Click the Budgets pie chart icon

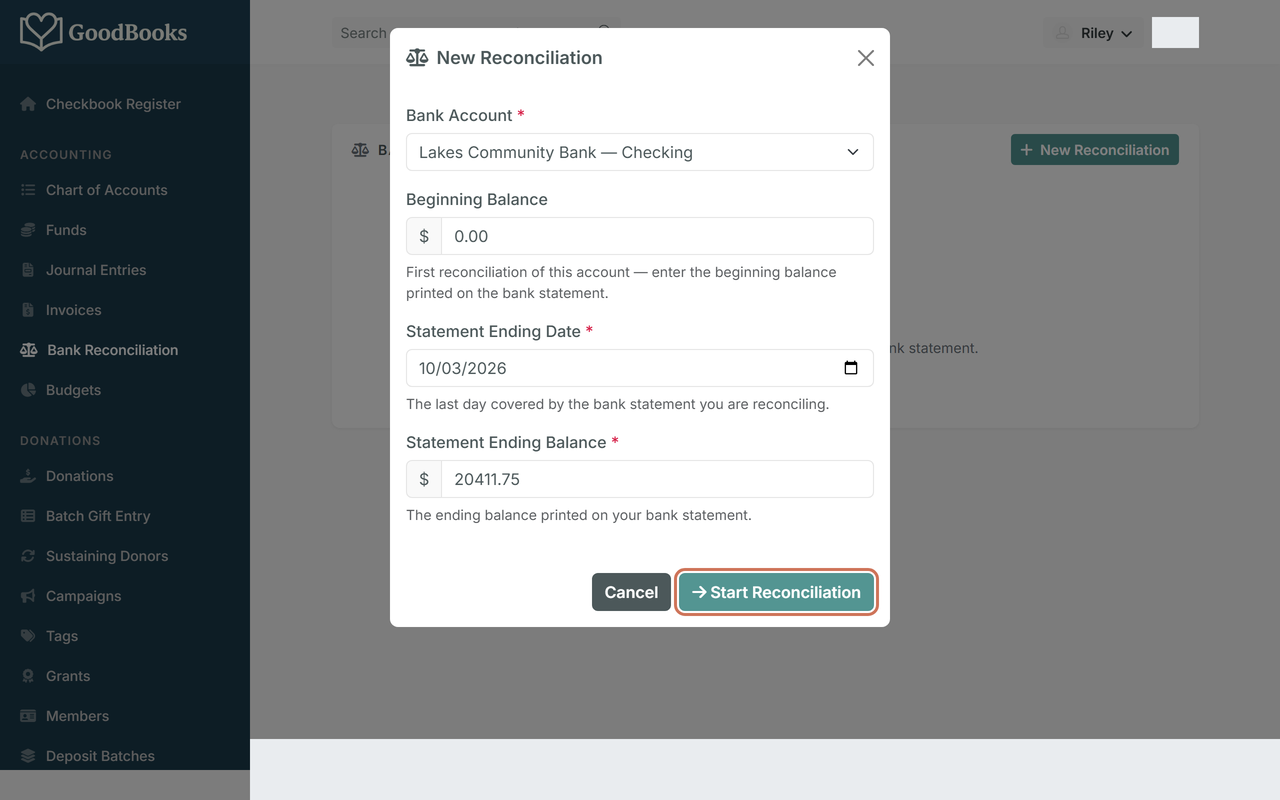[x=28, y=390]
